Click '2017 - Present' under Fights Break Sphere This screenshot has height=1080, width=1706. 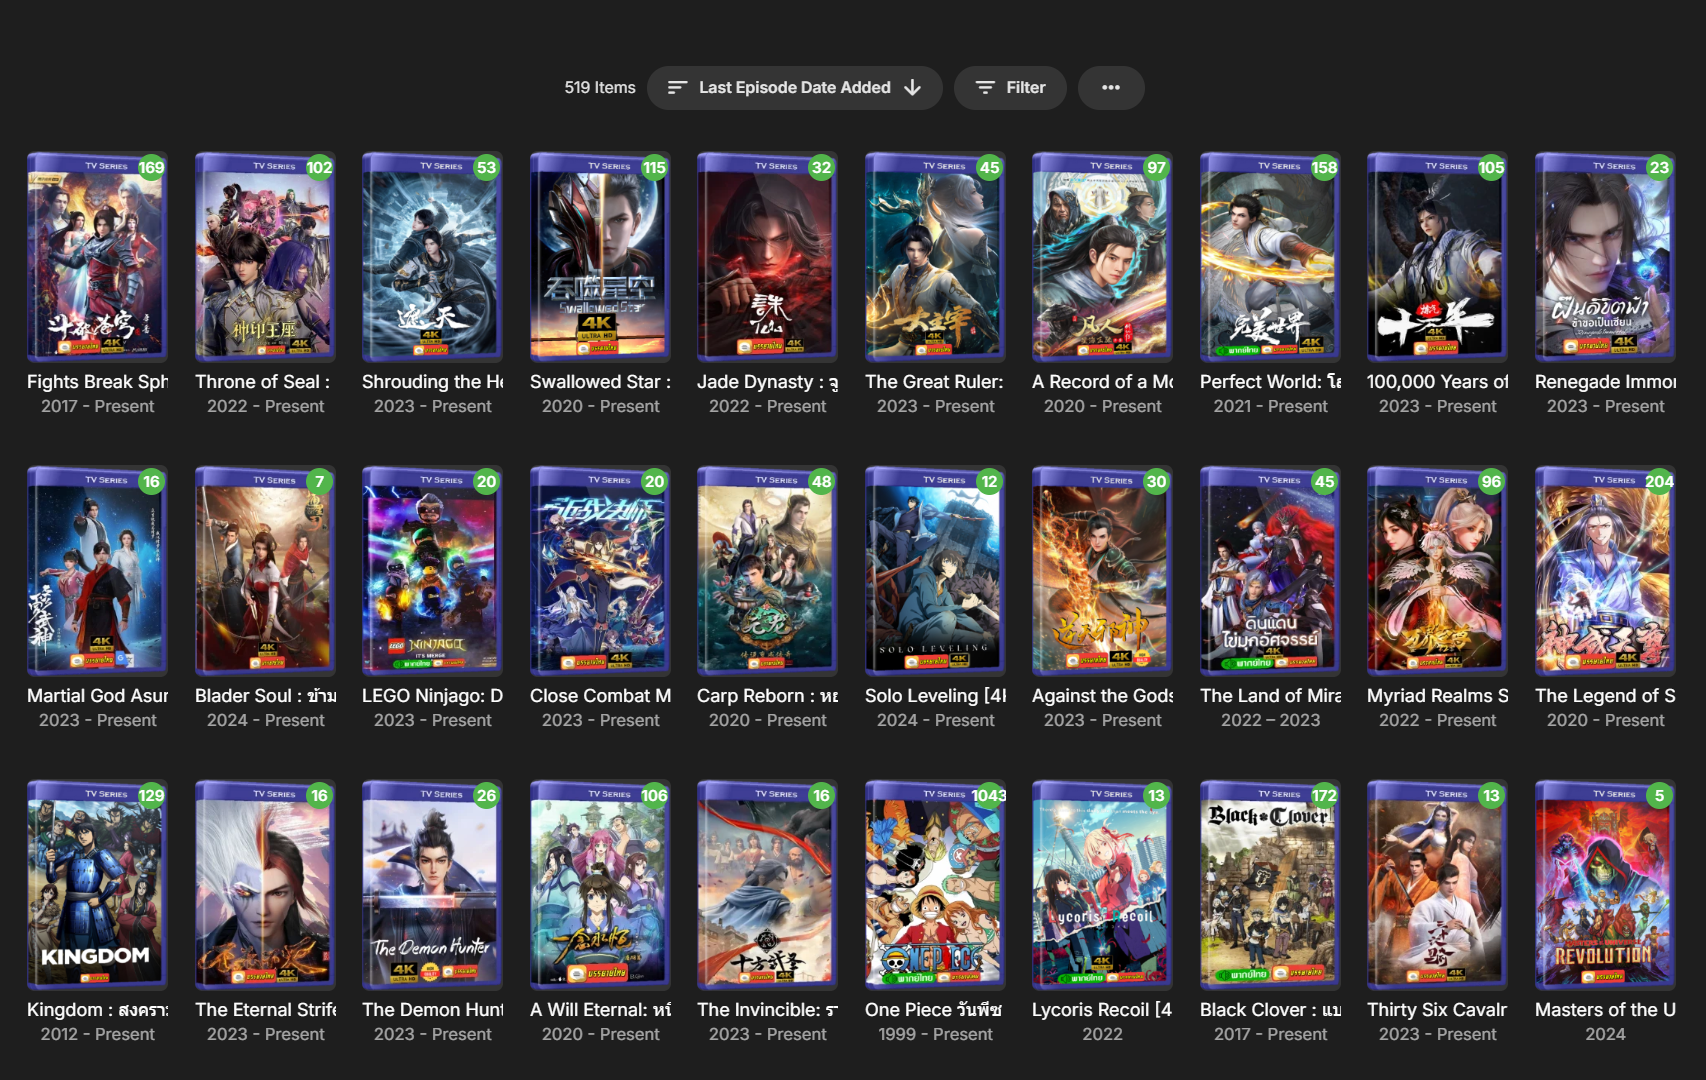click(97, 407)
